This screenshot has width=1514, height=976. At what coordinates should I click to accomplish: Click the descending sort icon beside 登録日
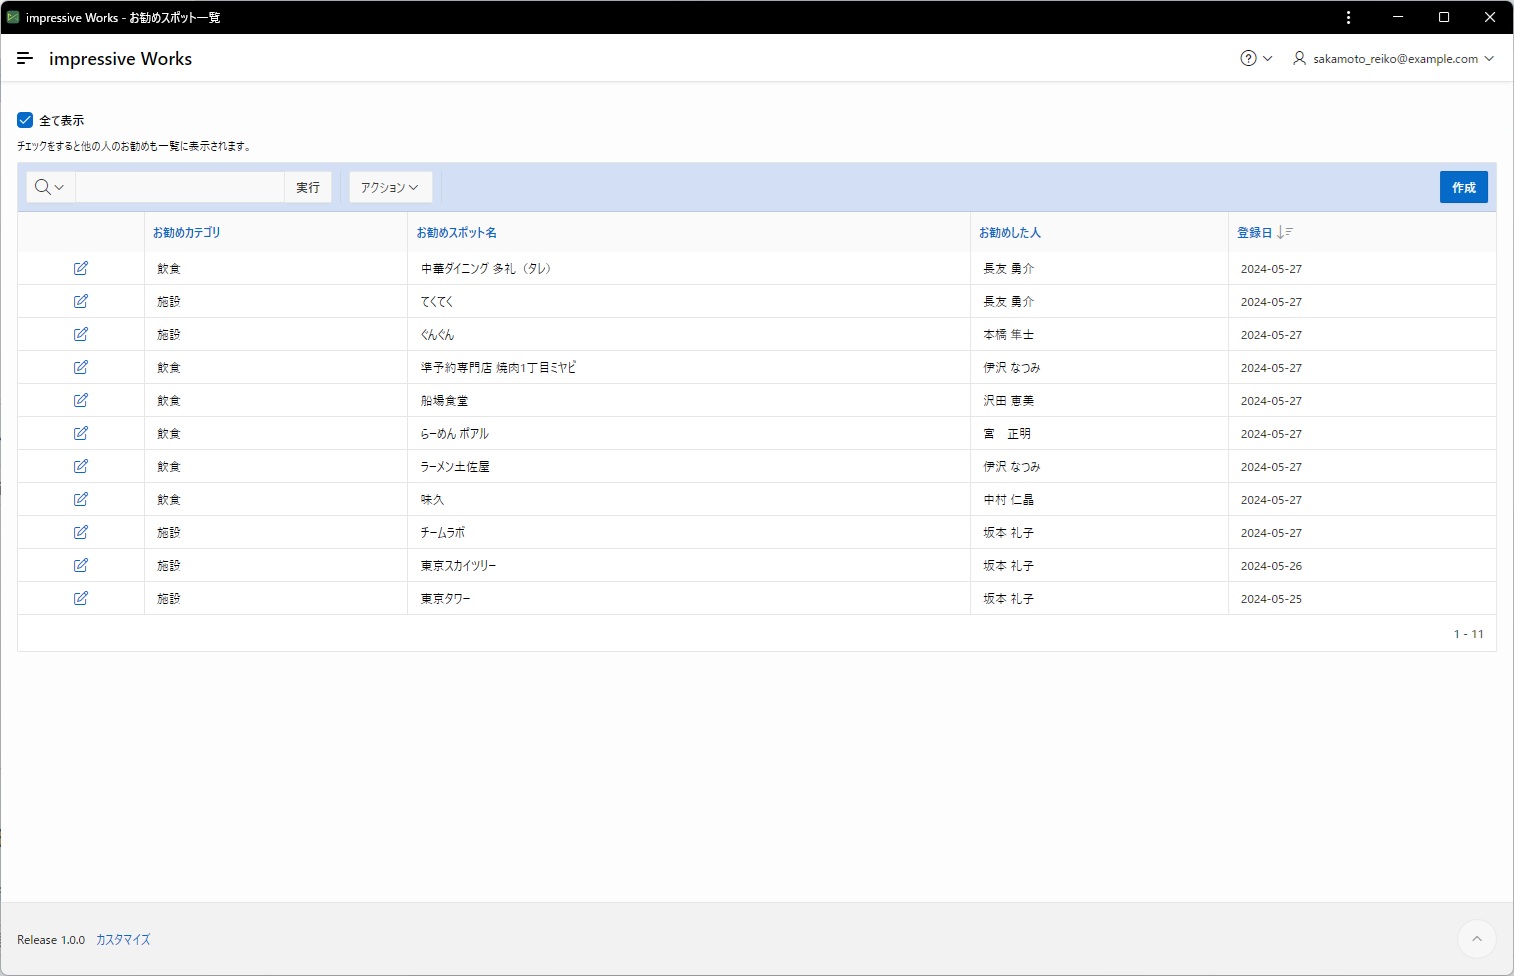click(1285, 232)
